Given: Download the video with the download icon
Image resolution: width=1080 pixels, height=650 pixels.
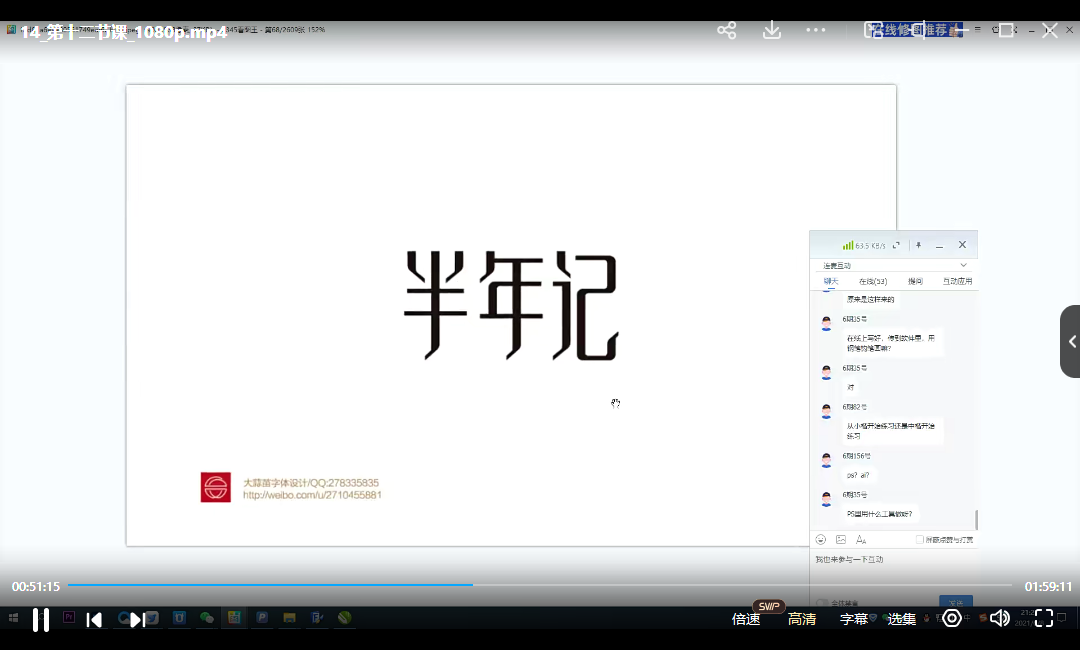Looking at the screenshot, I should click(x=772, y=30).
